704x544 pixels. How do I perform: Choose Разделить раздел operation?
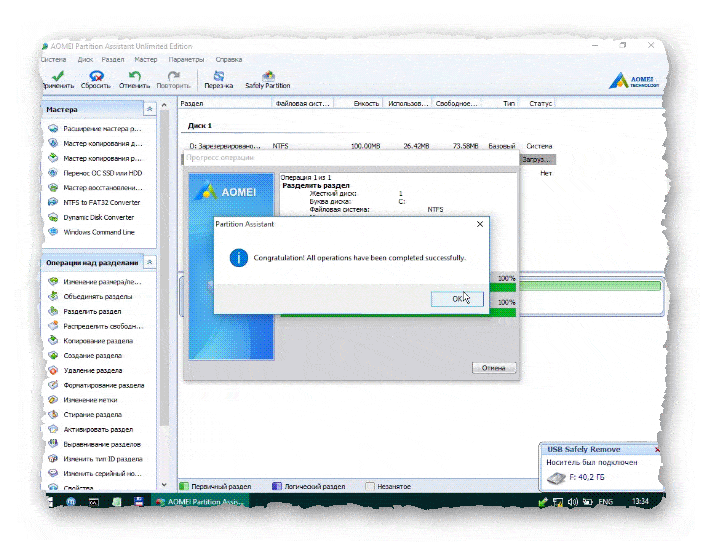pos(85,311)
